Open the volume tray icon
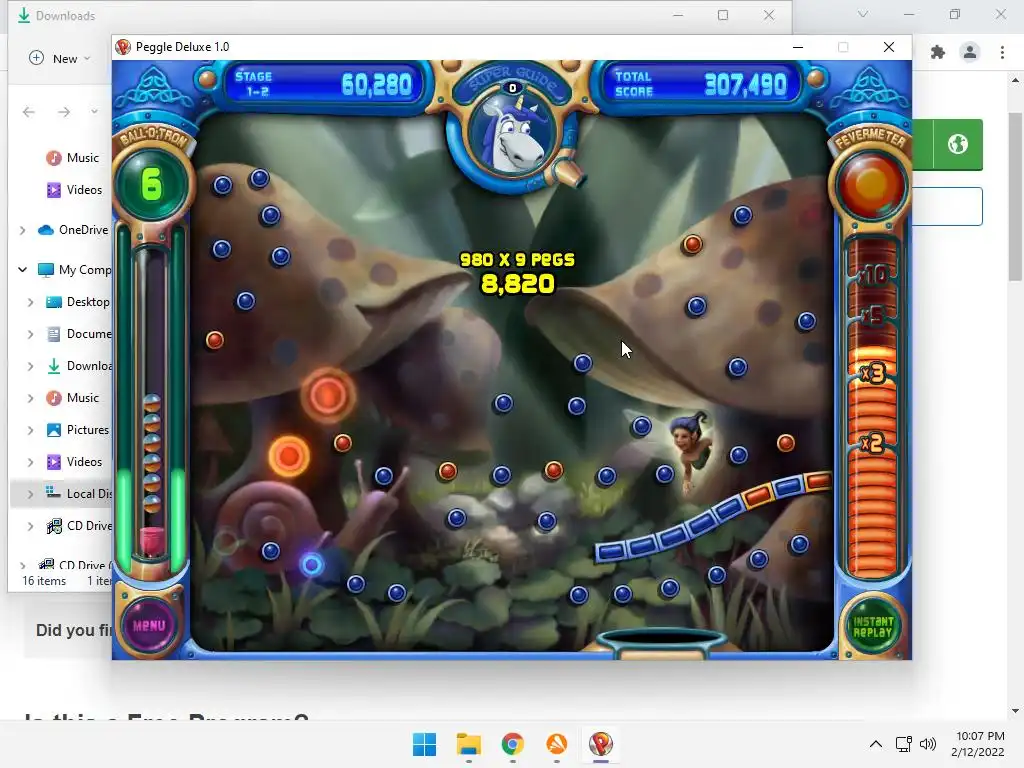 tap(927, 744)
